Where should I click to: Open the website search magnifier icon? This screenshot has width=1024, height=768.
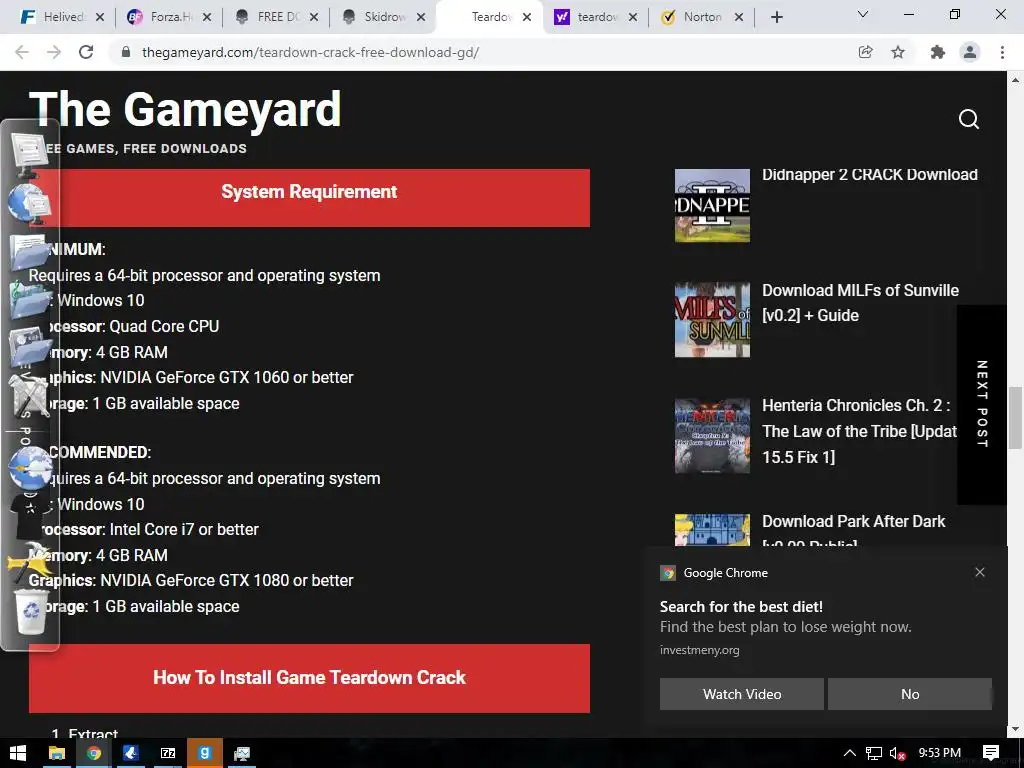968,119
